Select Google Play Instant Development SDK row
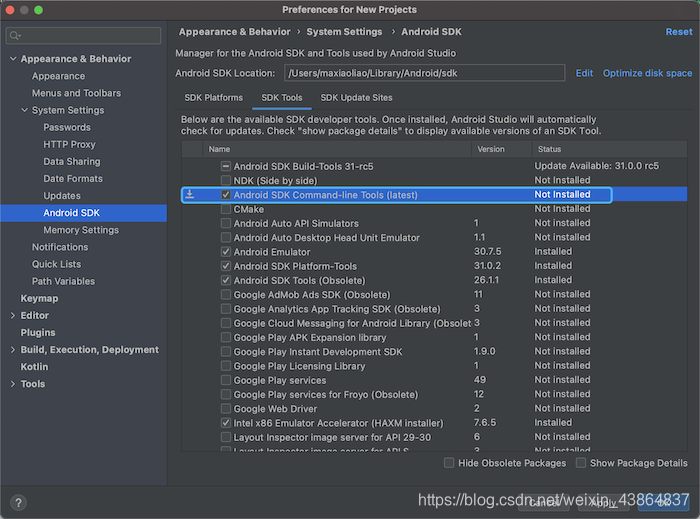700x519 pixels. [x=434, y=352]
